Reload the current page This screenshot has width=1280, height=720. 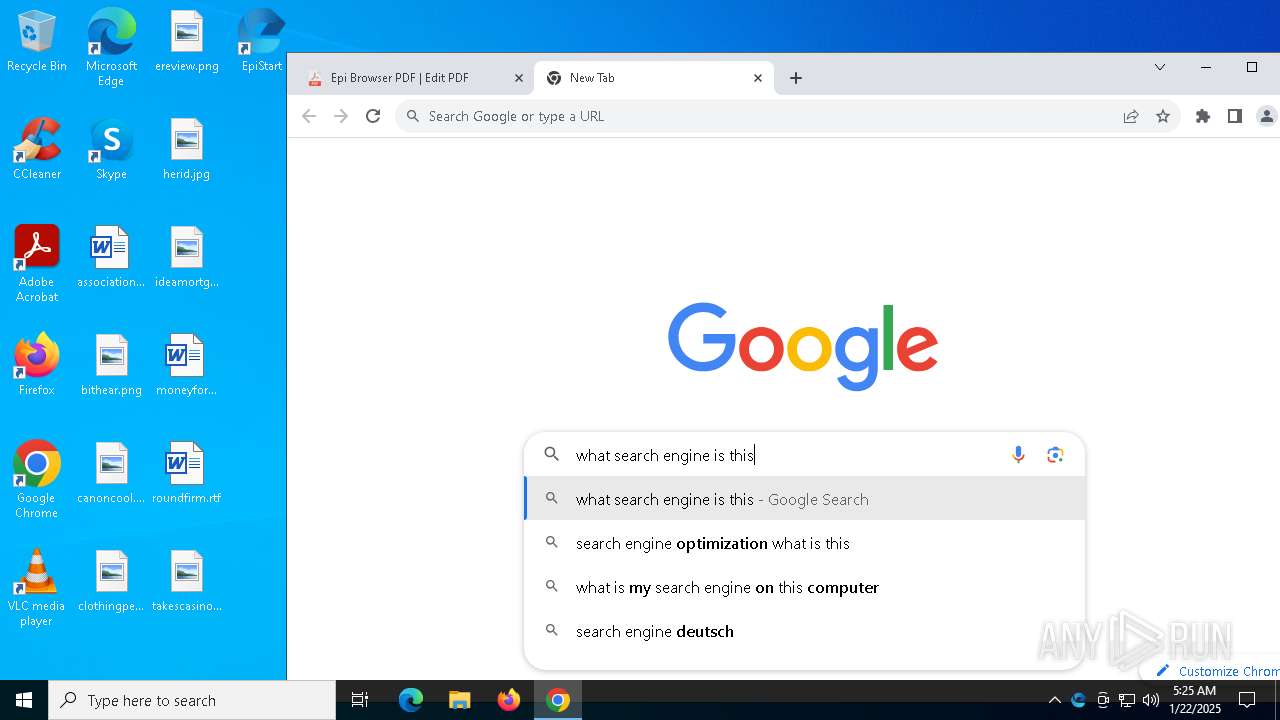[x=373, y=116]
